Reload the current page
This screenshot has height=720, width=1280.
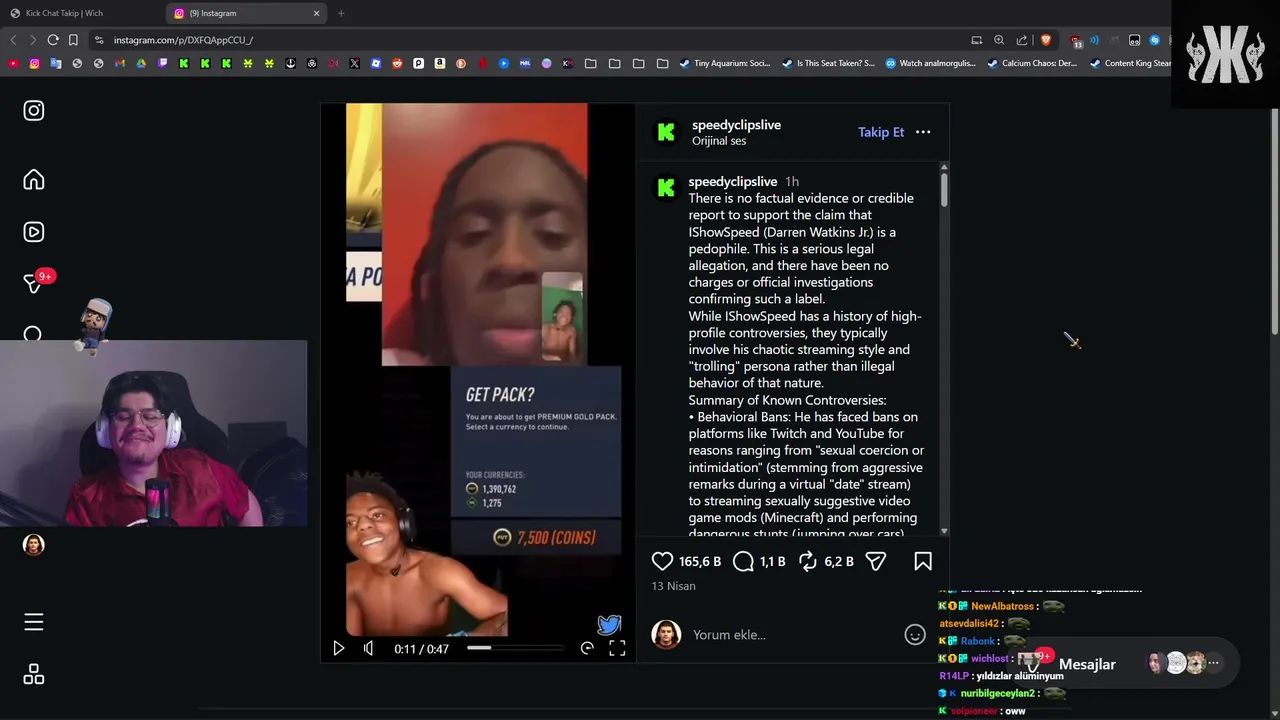pyautogui.click(x=53, y=40)
